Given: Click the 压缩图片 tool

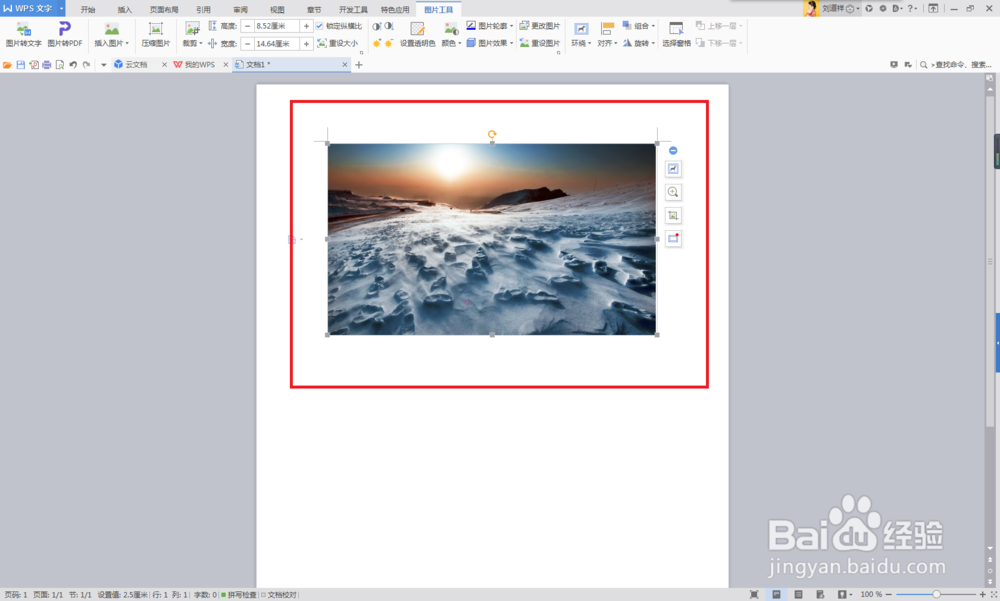Looking at the screenshot, I should coord(155,38).
